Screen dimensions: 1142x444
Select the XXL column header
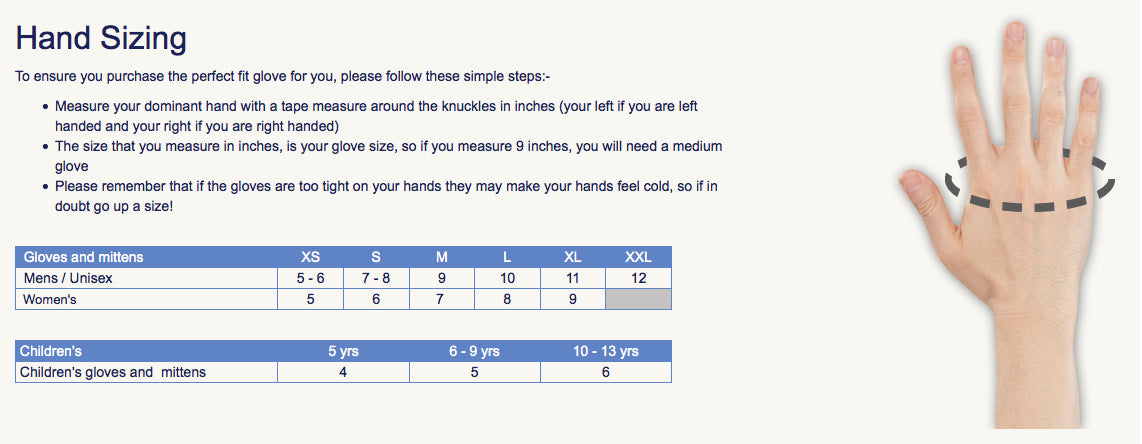tap(638, 257)
